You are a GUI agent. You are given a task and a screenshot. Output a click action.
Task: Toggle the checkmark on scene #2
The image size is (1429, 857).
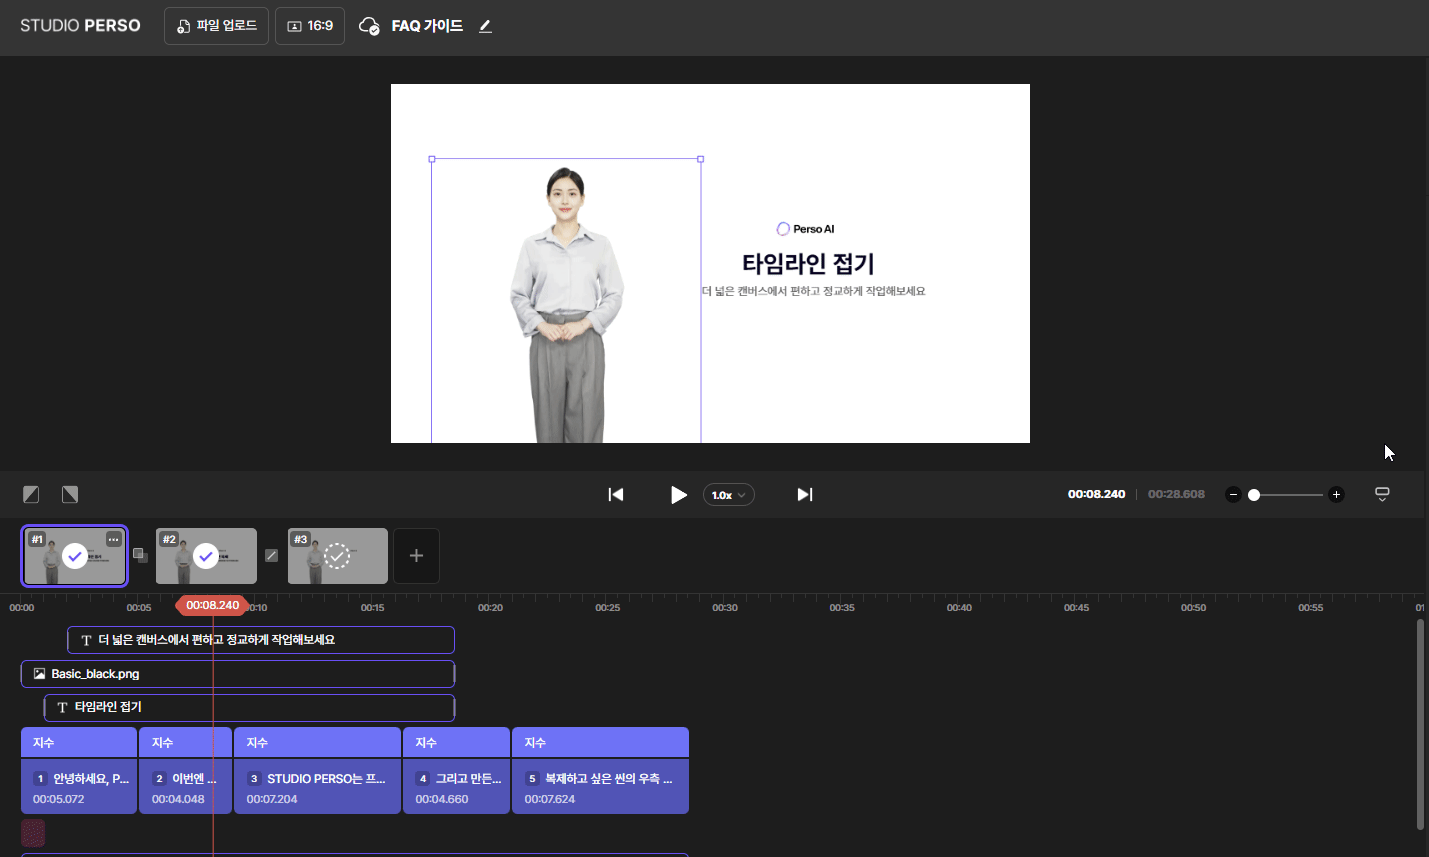(x=206, y=556)
